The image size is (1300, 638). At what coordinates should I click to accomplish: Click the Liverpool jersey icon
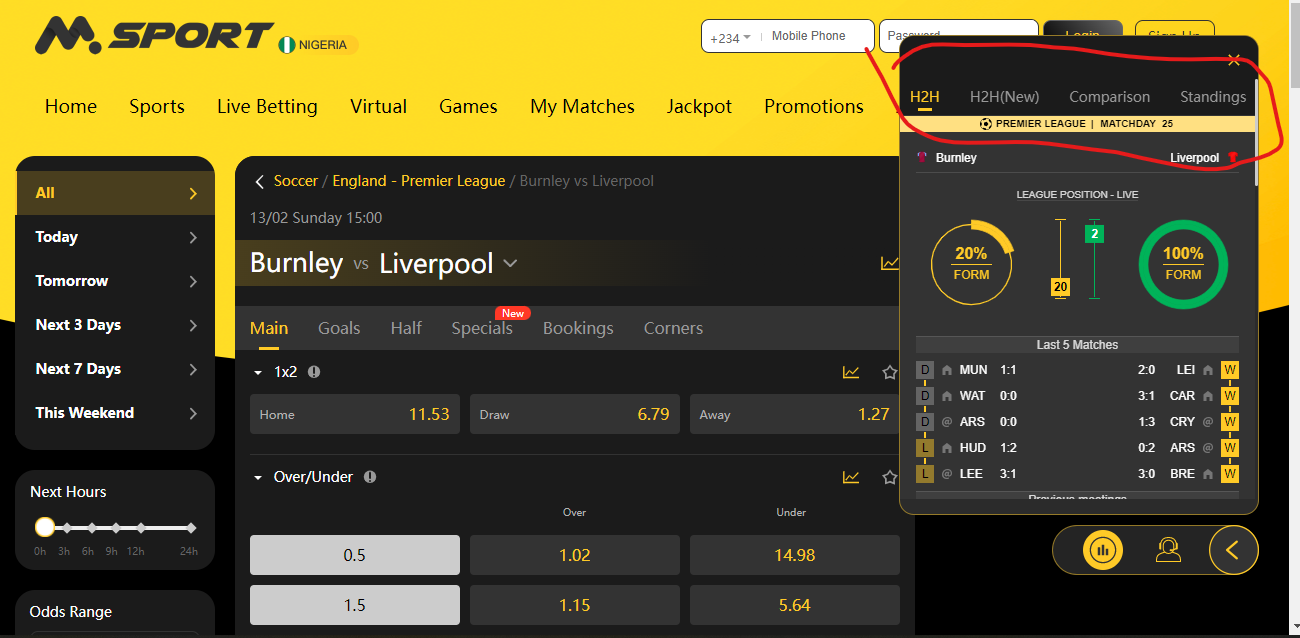(x=1232, y=158)
